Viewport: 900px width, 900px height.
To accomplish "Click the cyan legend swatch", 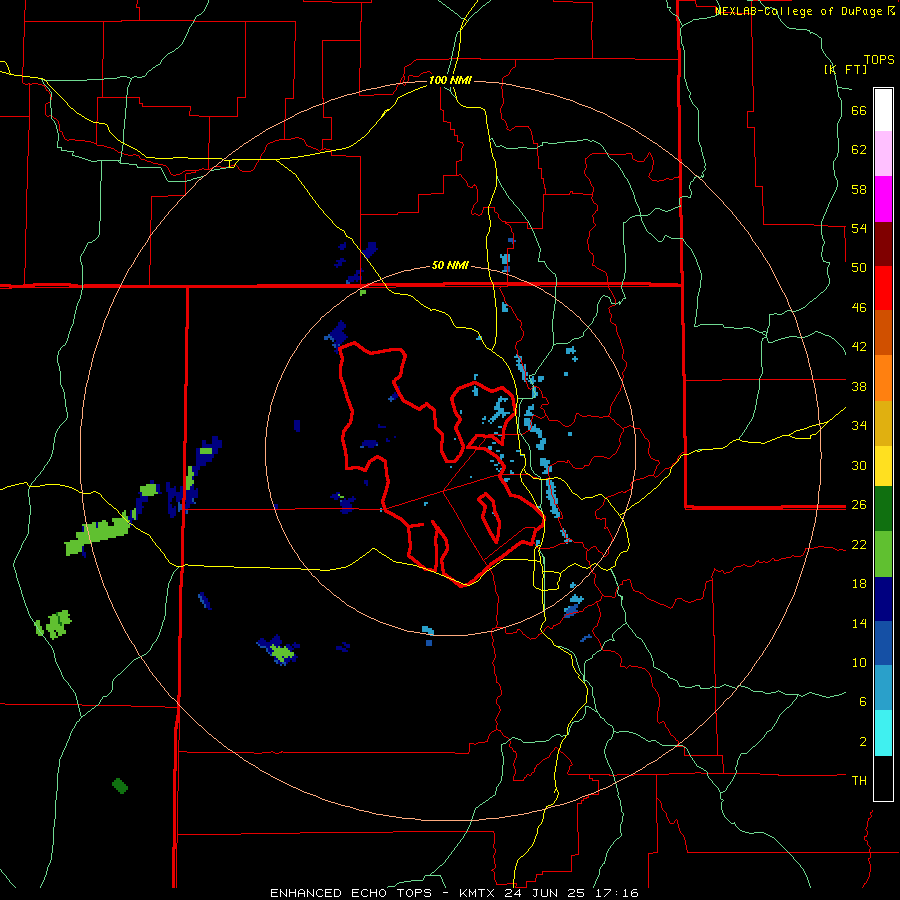I will pos(883,733).
